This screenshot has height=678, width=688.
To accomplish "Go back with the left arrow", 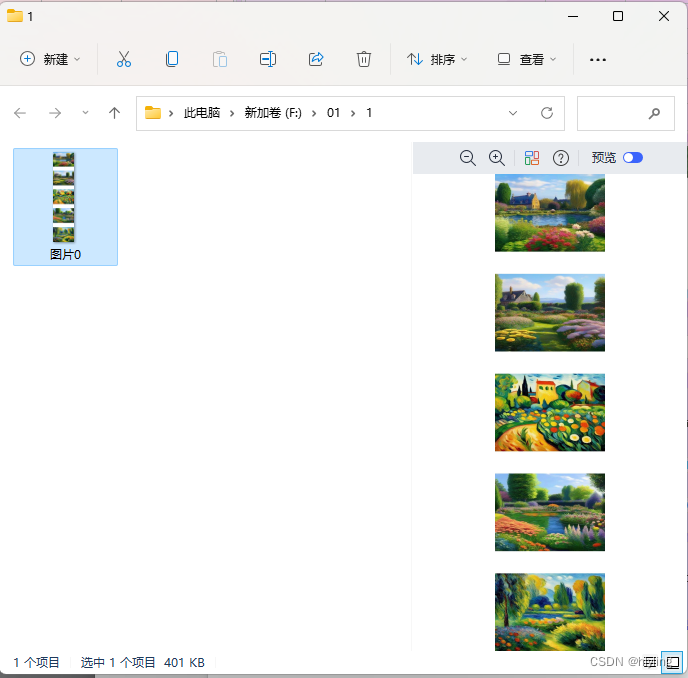I will 20,113.
